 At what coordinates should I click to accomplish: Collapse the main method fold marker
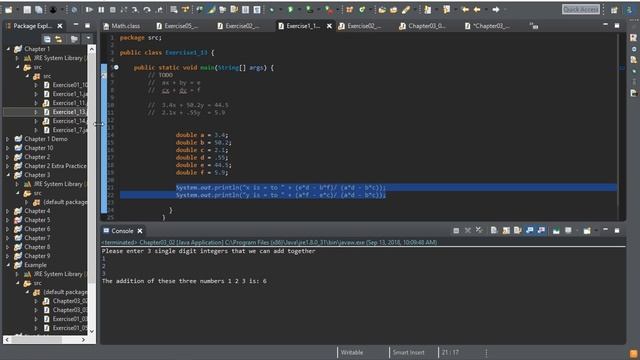[x=116, y=67]
